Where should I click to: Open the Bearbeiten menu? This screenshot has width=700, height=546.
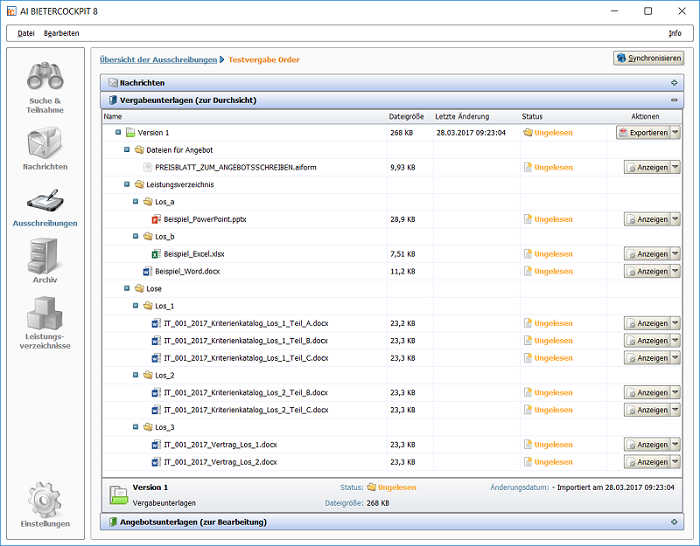tap(61, 33)
